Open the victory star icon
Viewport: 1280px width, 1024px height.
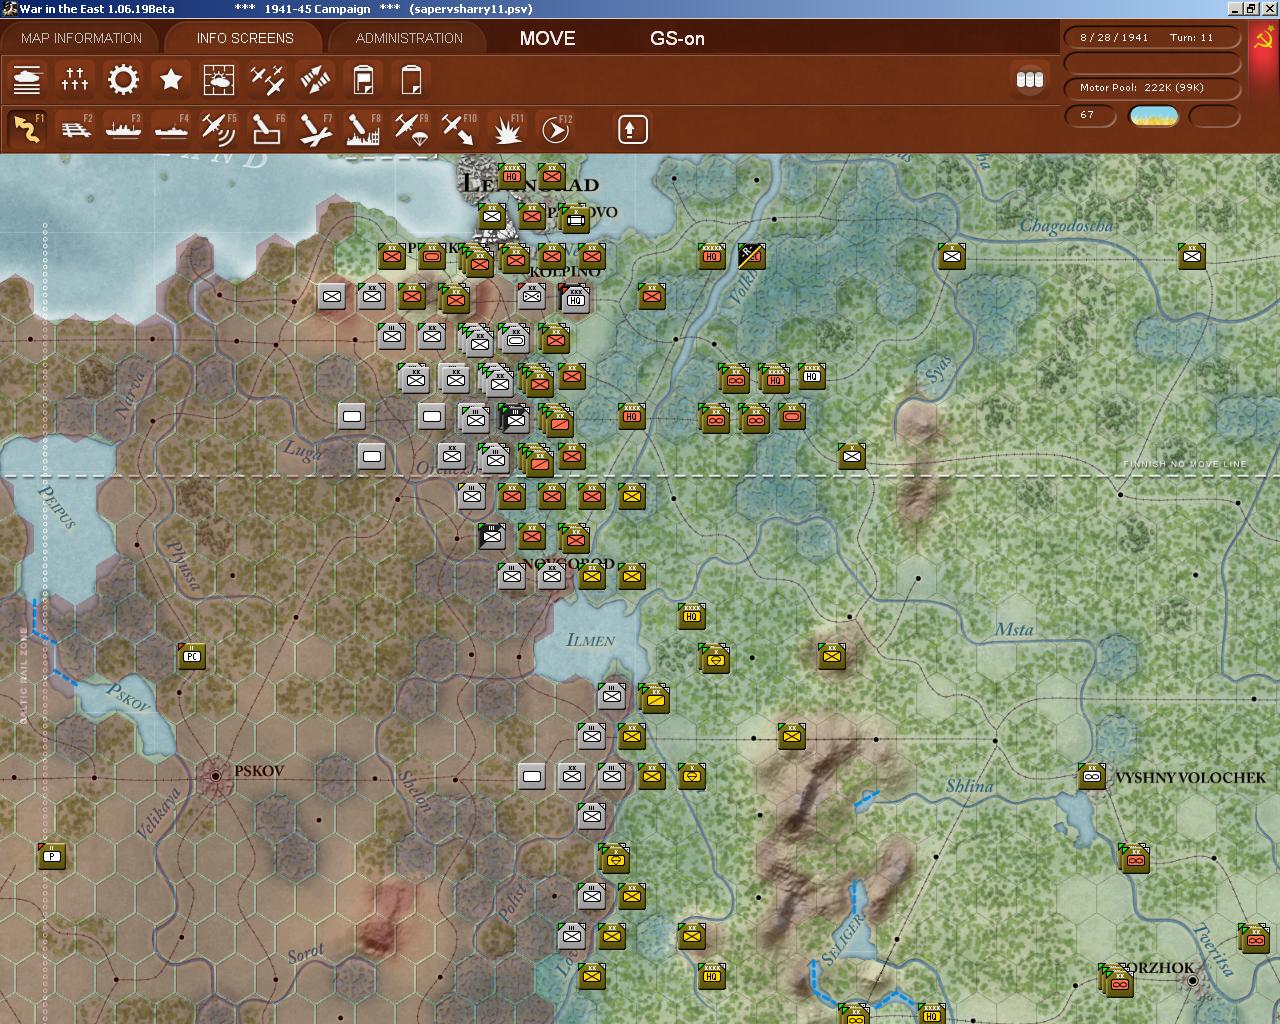click(x=171, y=79)
